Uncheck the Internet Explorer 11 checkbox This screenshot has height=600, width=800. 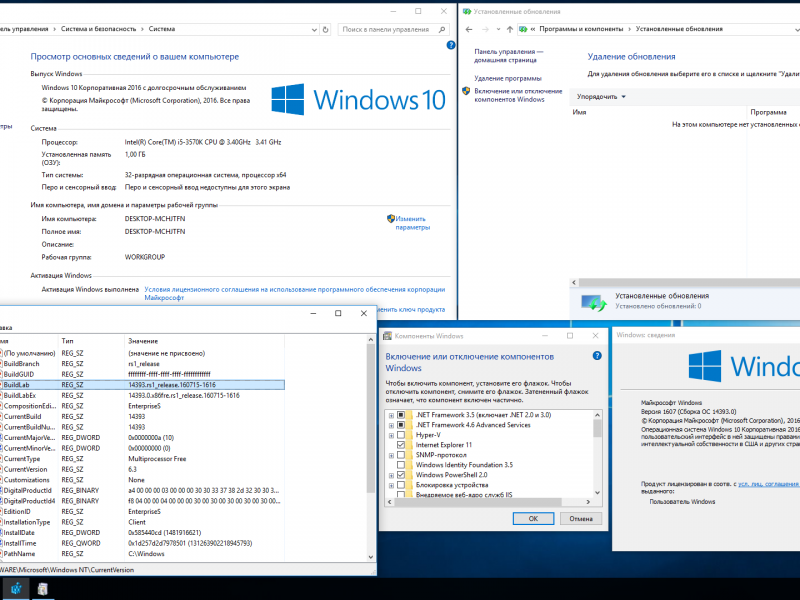(x=401, y=445)
